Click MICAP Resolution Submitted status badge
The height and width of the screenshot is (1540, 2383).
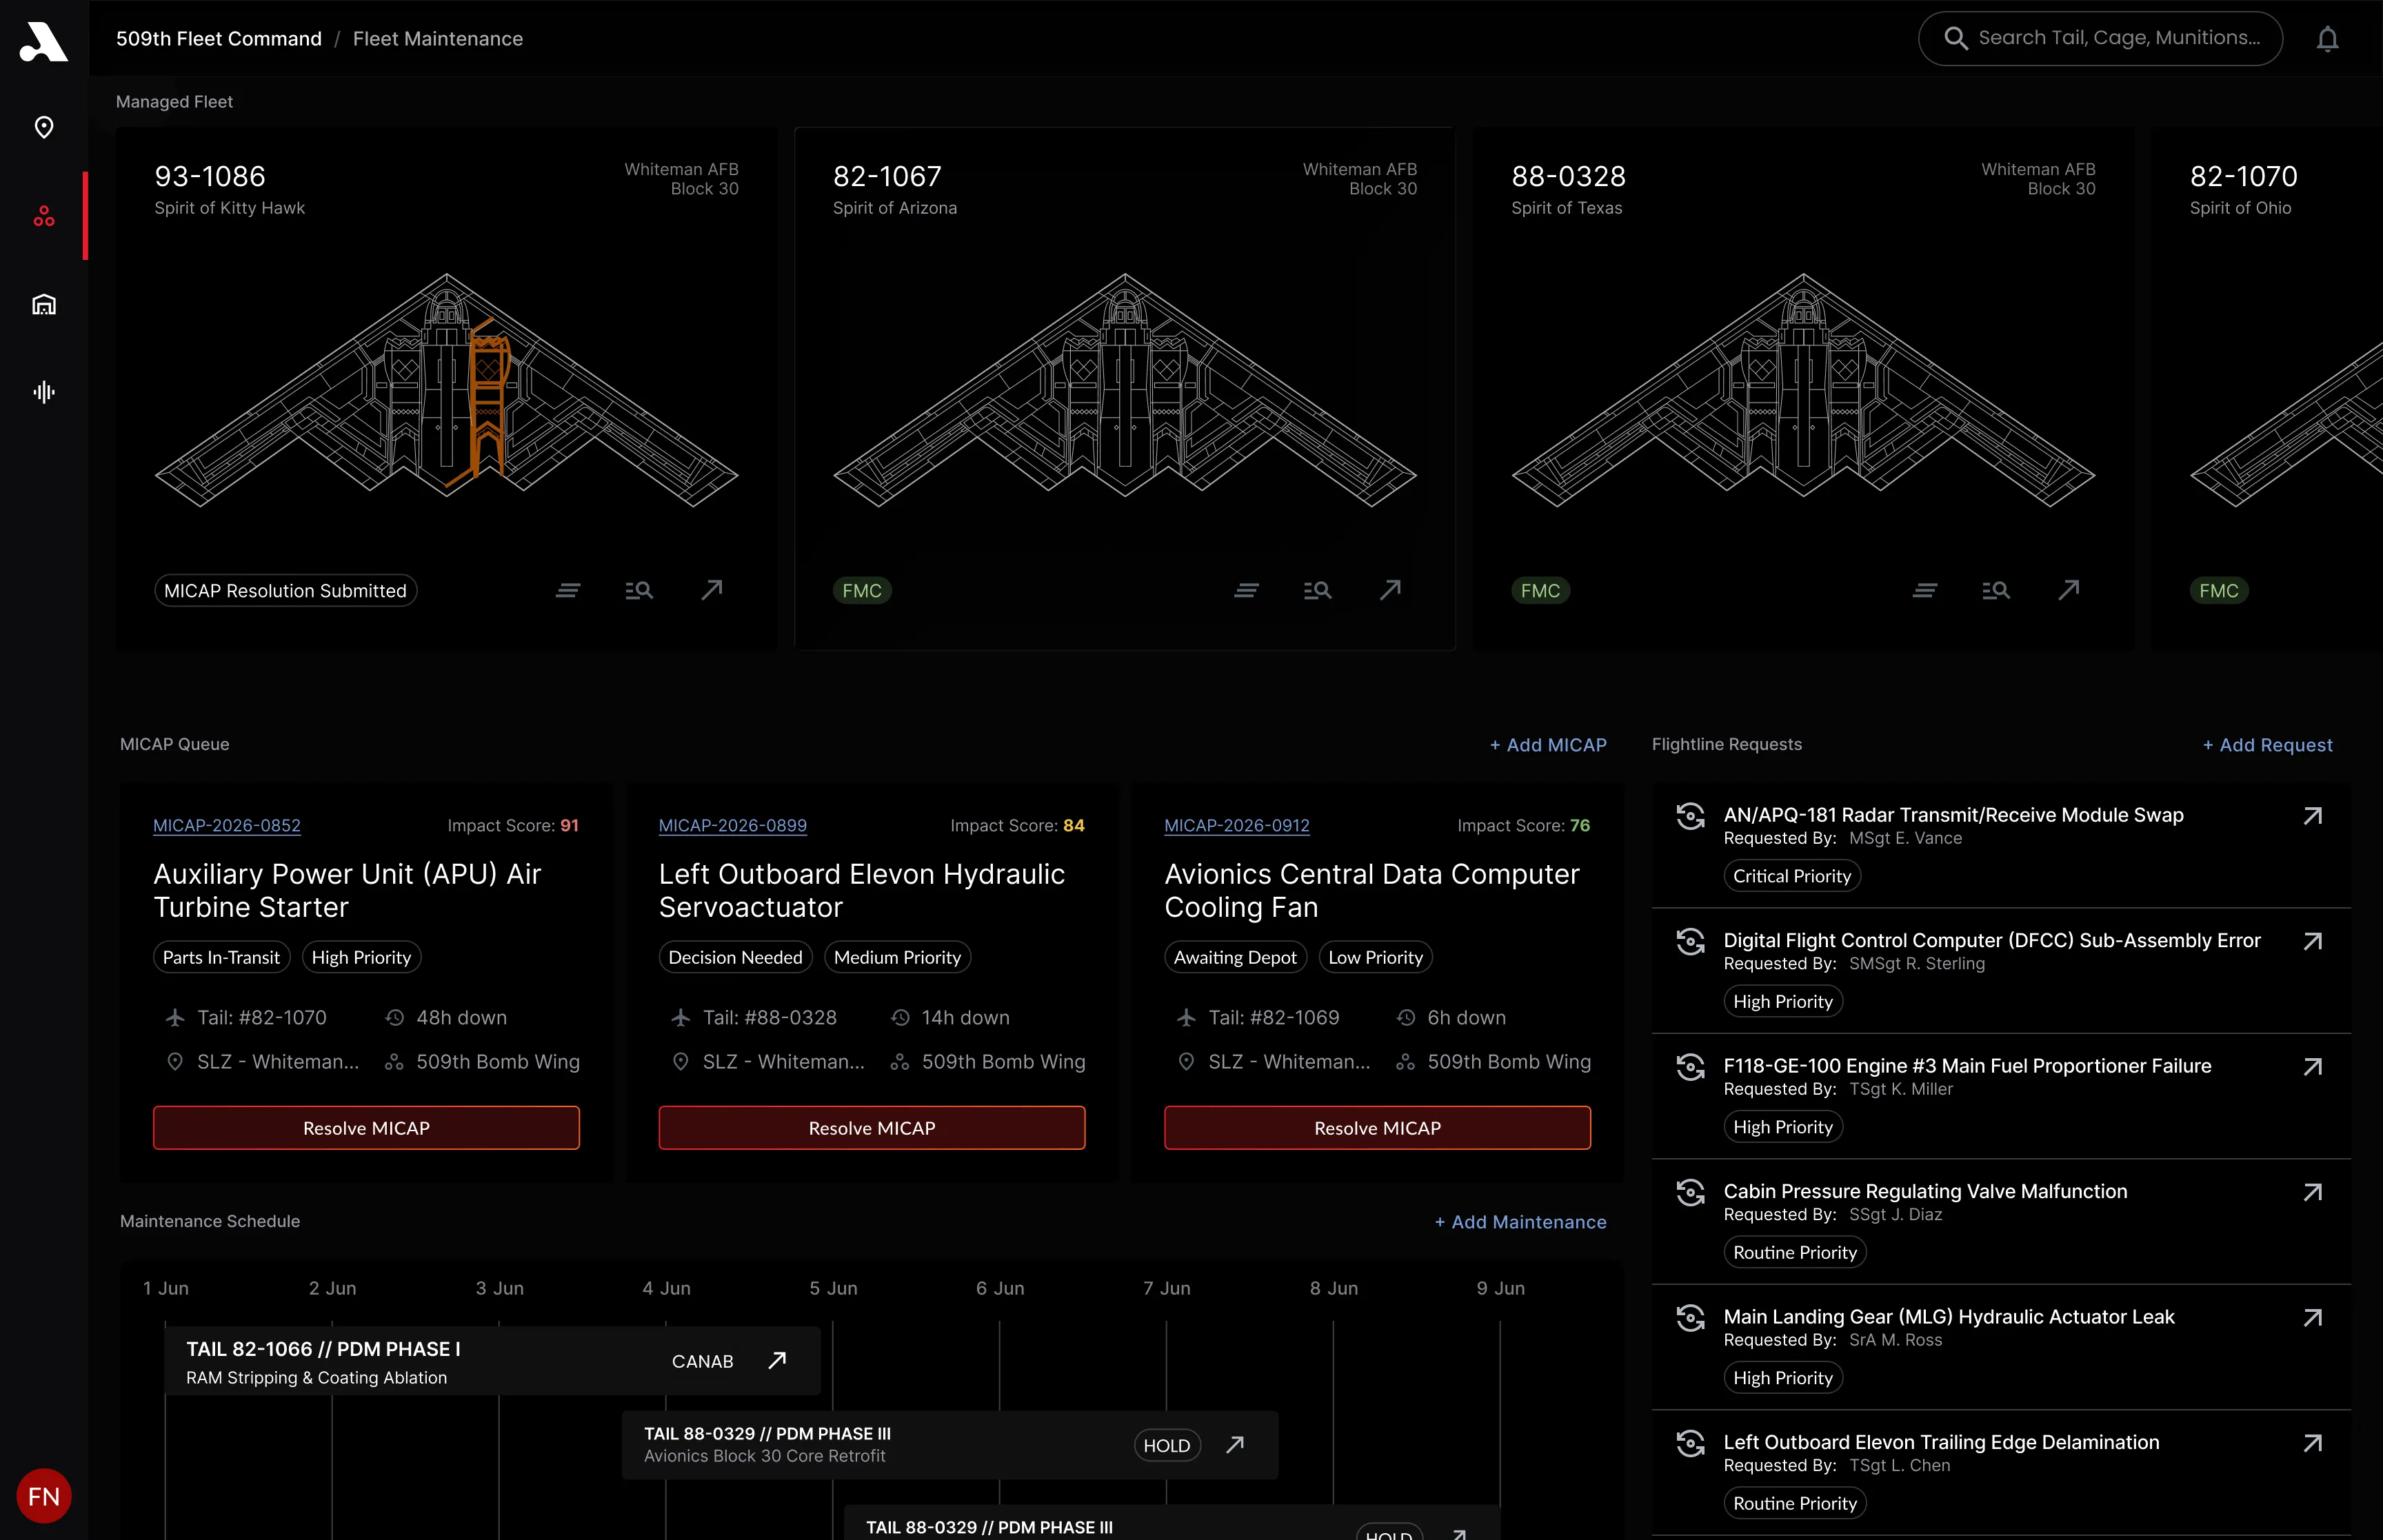(285, 591)
